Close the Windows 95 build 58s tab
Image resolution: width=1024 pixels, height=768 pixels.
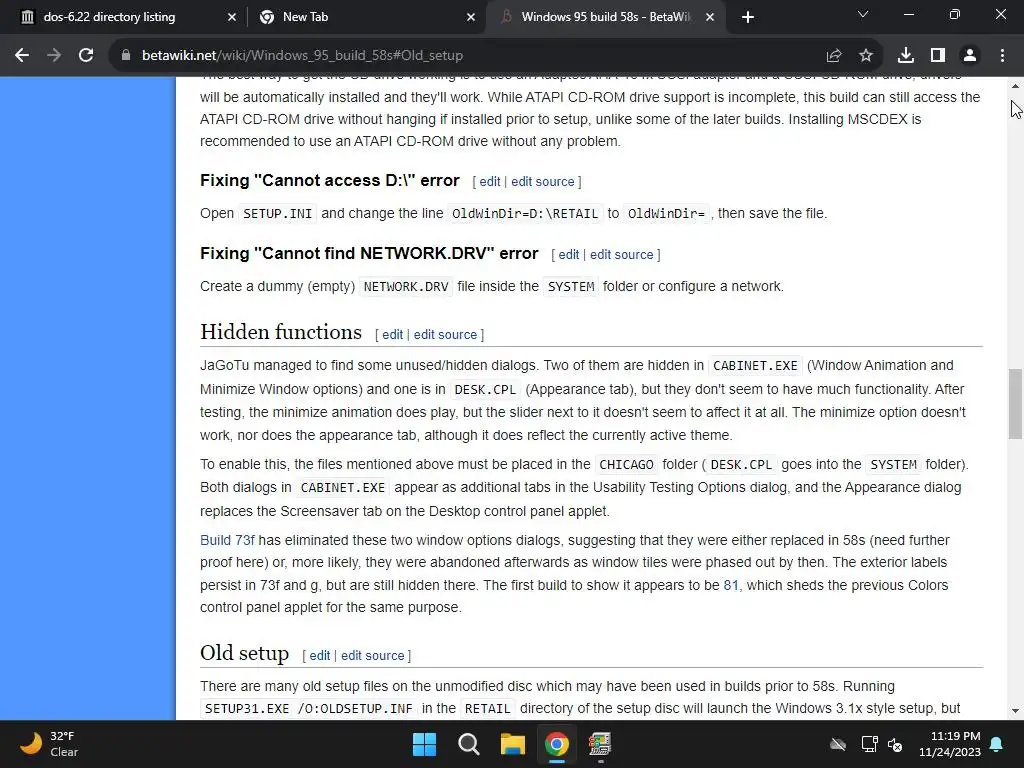[x=710, y=18]
